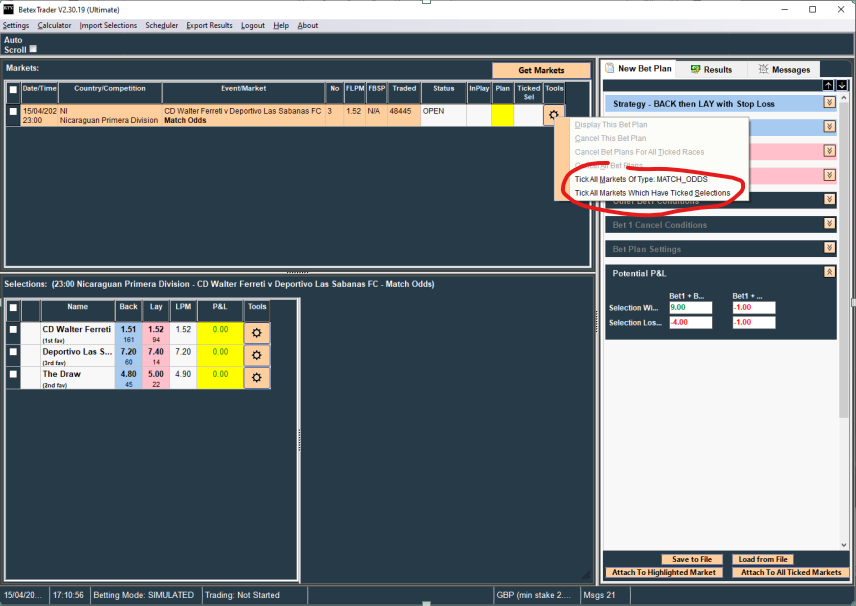The width and height of the screenshot is (856, 606).
Task: Open tools gear for Deportivo Las Sabanas
Action: [256, 355]
